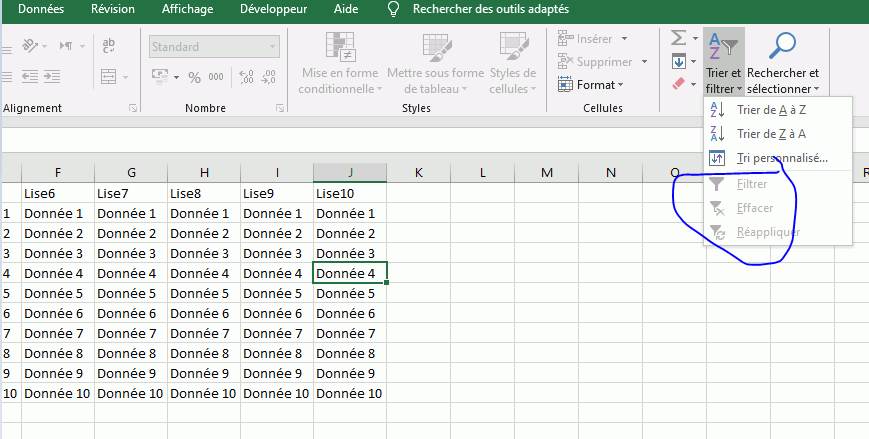This screenshot has height=439, width=869.
Task: Select column header L
Action: (483, 172)
